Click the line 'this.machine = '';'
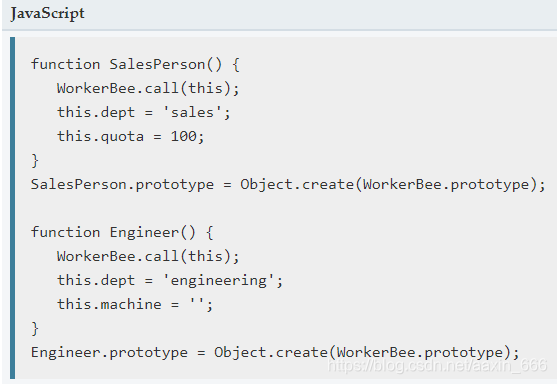Screen dimensions: 557x384 coord(135,304)
